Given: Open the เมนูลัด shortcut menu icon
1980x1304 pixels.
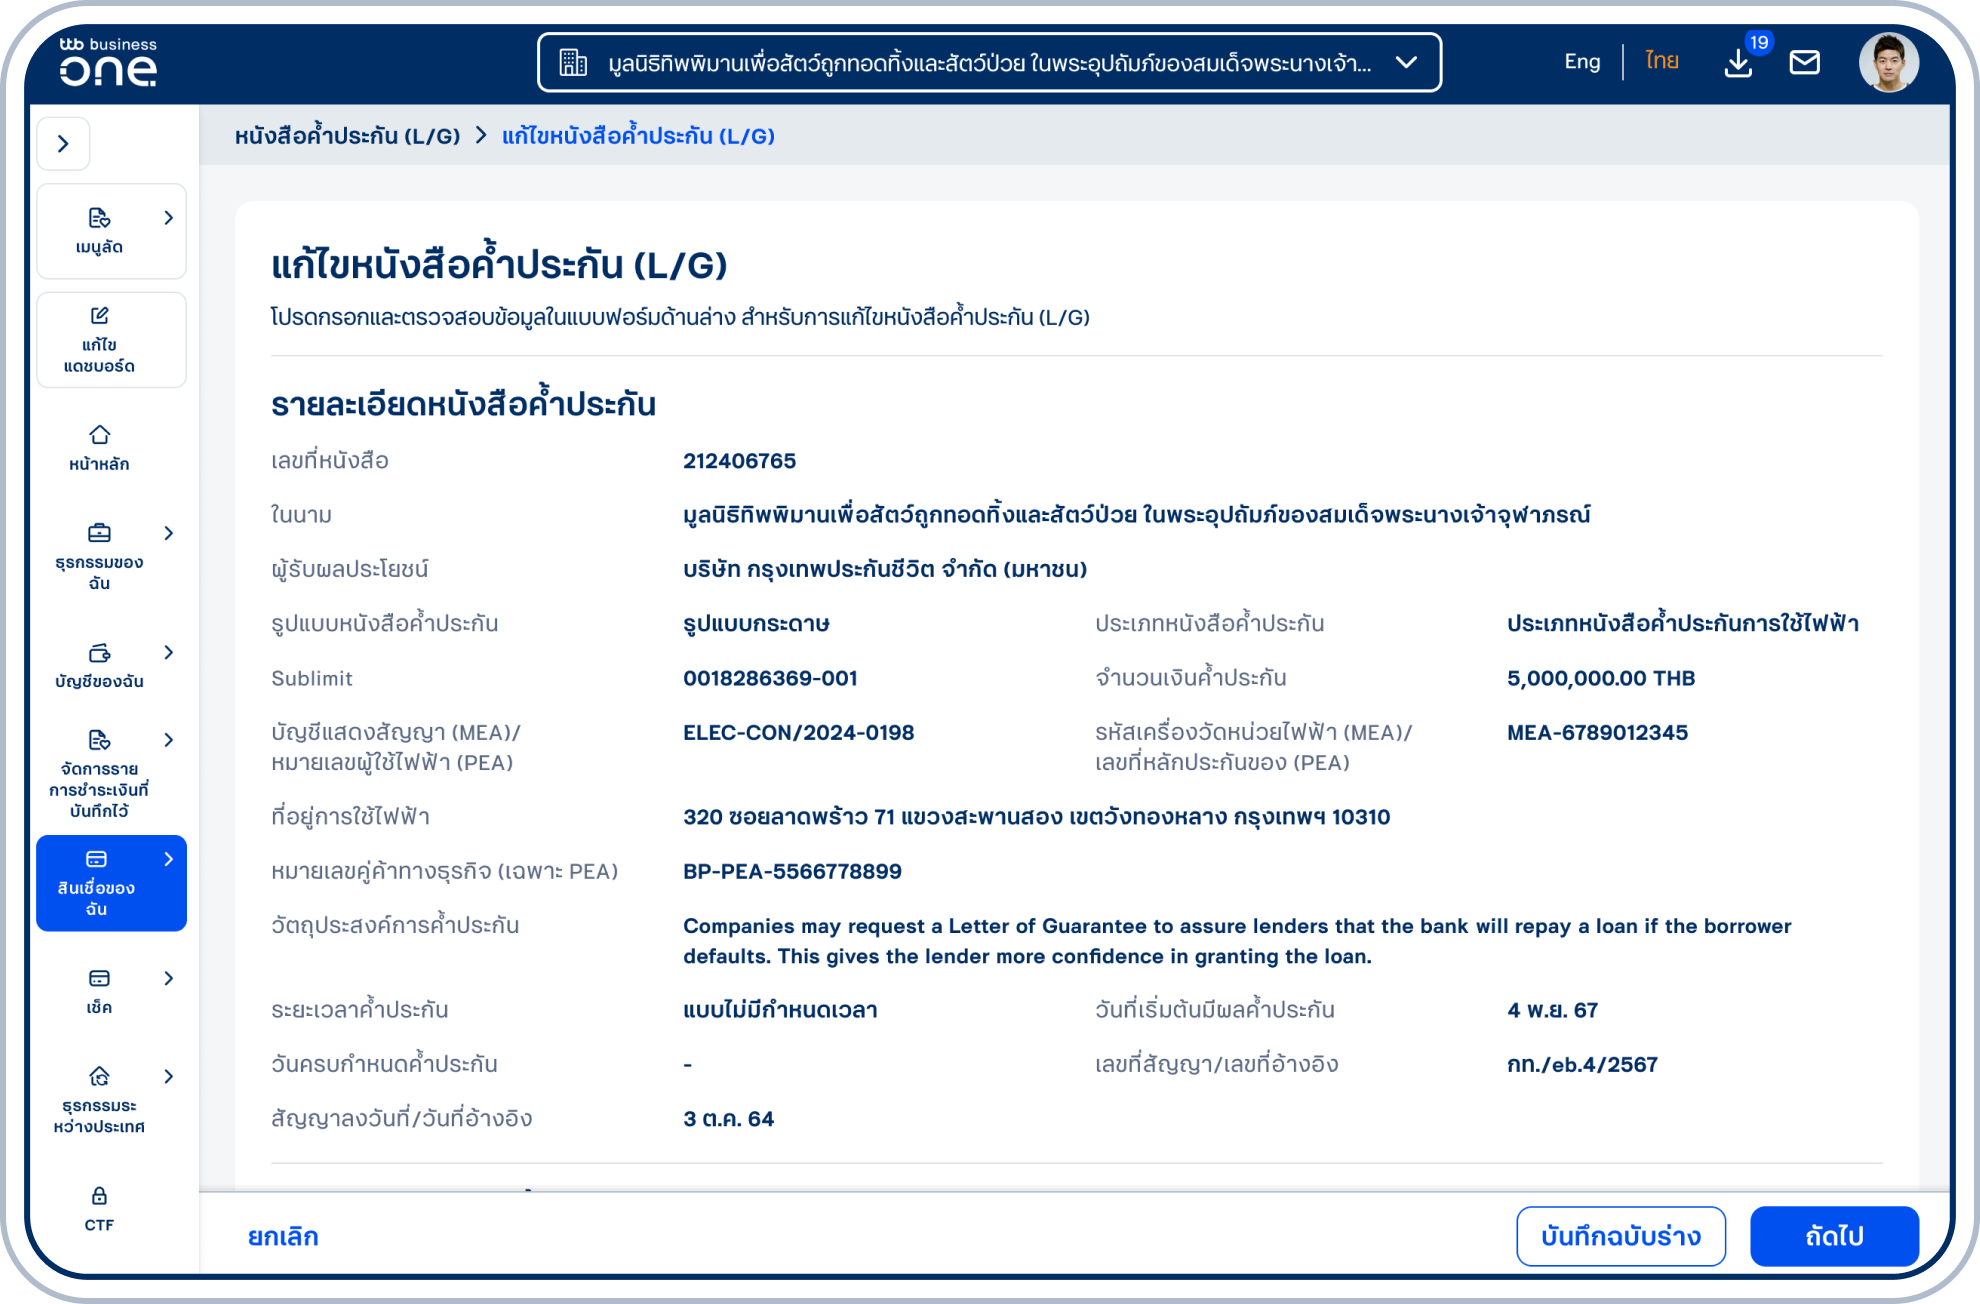Looking at the screenshot, I should pos(99,218).
